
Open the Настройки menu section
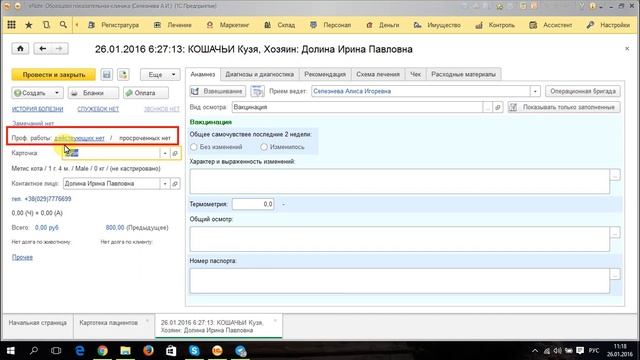608,25
